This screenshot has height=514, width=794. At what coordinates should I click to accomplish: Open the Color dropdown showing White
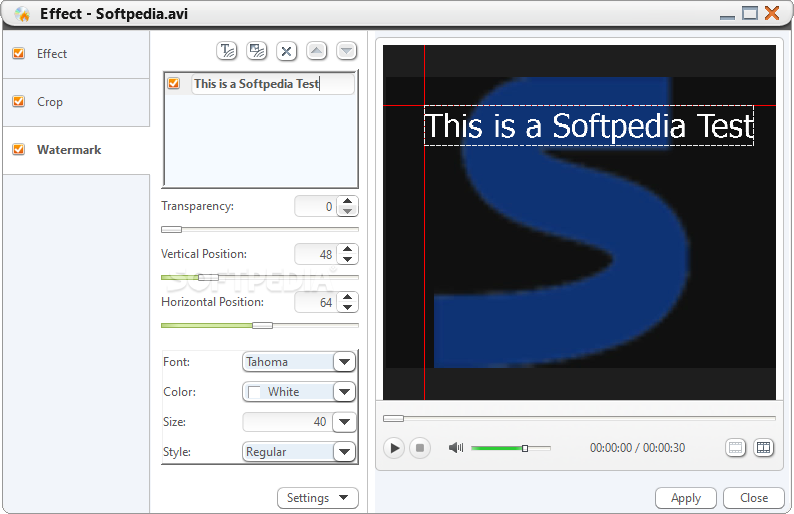[344, 392]
